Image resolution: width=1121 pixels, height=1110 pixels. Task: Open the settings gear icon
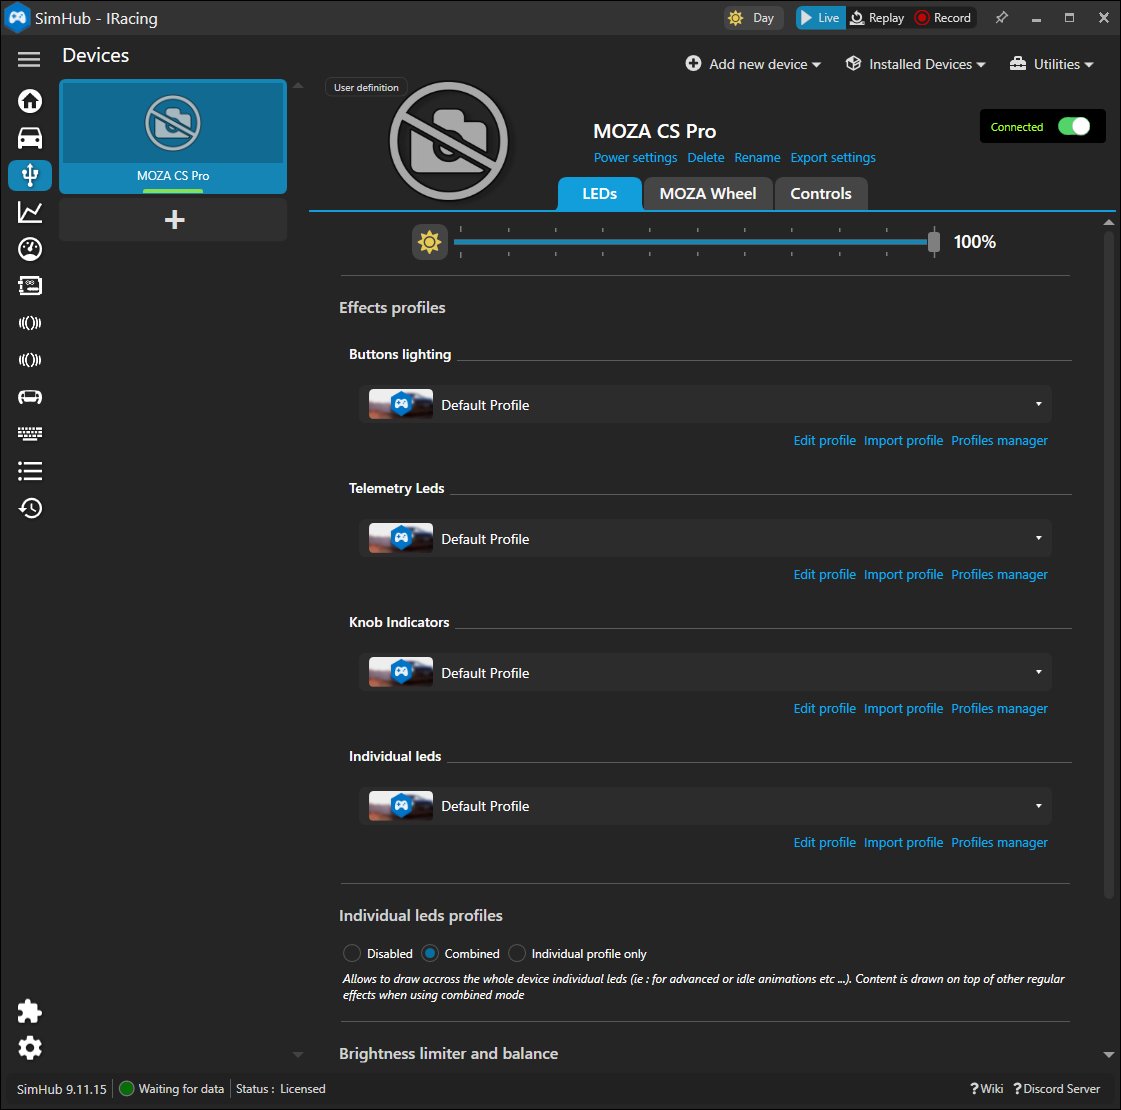point(29,1048)
